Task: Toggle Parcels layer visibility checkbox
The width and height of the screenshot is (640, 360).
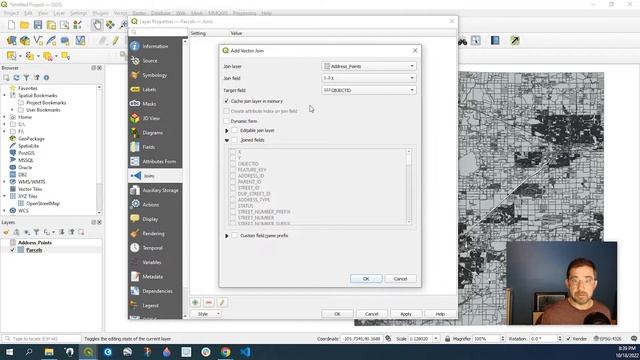Action: pyautogui.click(x=12, y=250)
